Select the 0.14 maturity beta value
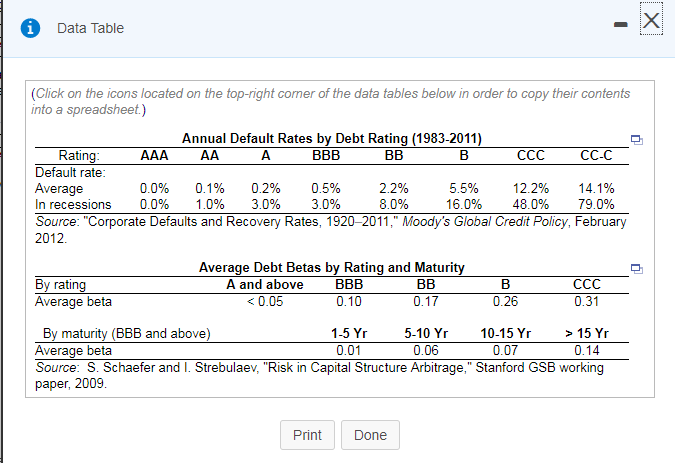The width and height of the screenshot is (675, 463). pos(586,350)
